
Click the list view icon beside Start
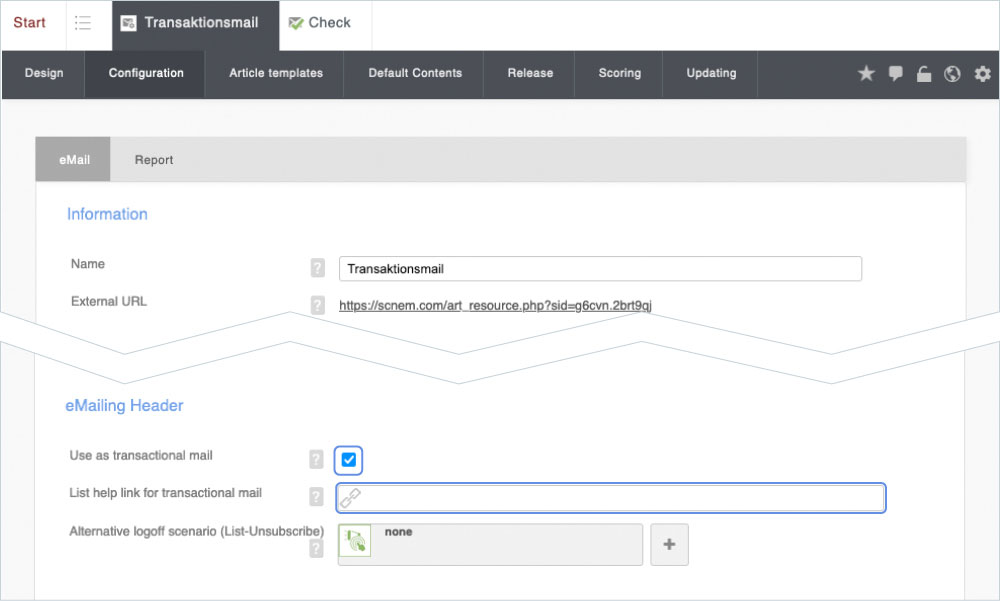[83, 23]
